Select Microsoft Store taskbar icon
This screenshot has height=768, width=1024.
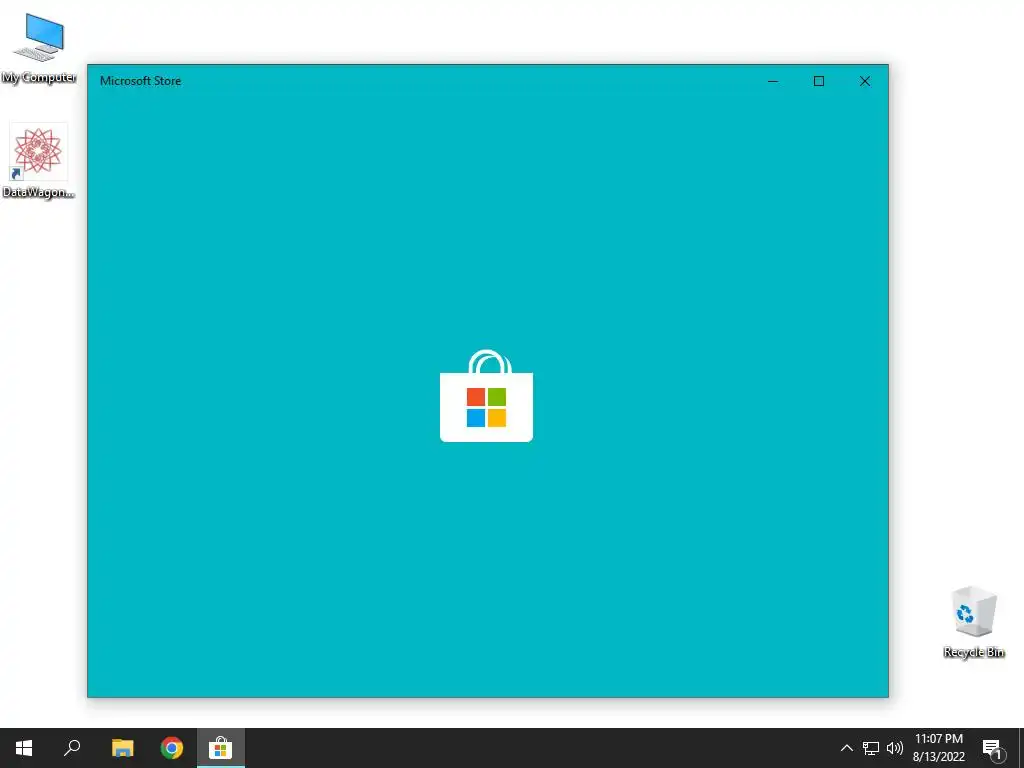221,748
